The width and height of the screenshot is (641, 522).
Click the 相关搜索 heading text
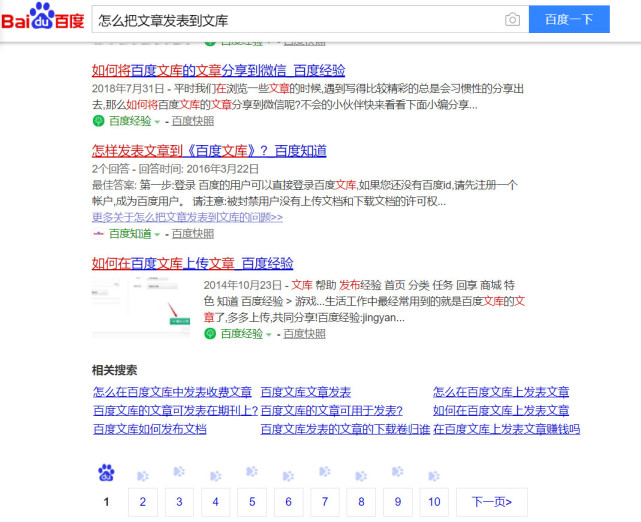click(x=114, y=370)
